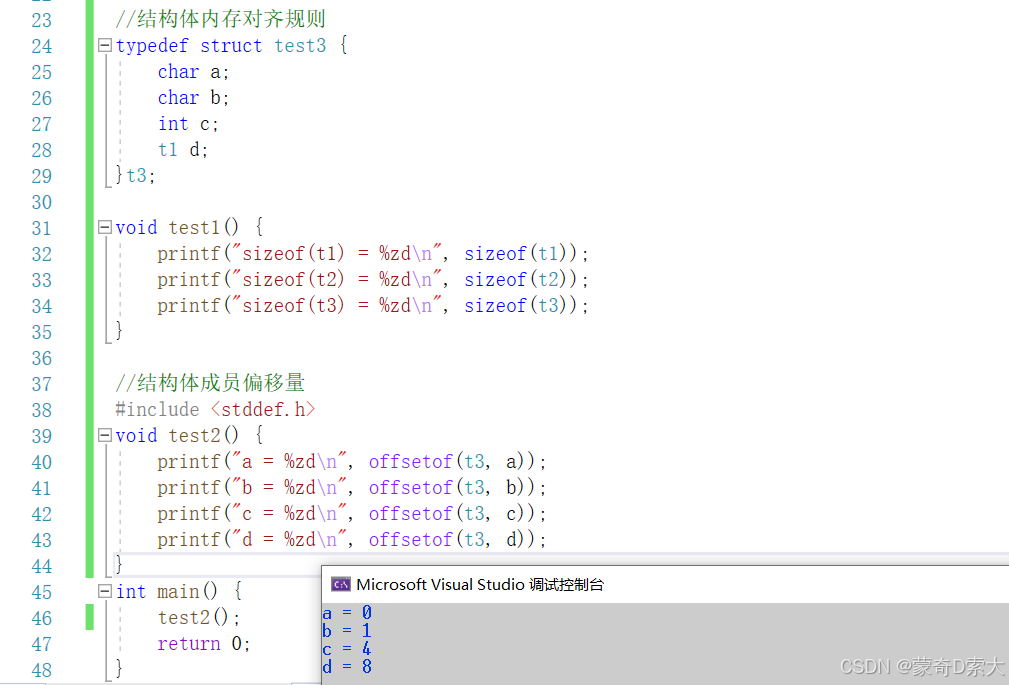
Task: Click line number 46 in the gutter
Action: point(42,619)
